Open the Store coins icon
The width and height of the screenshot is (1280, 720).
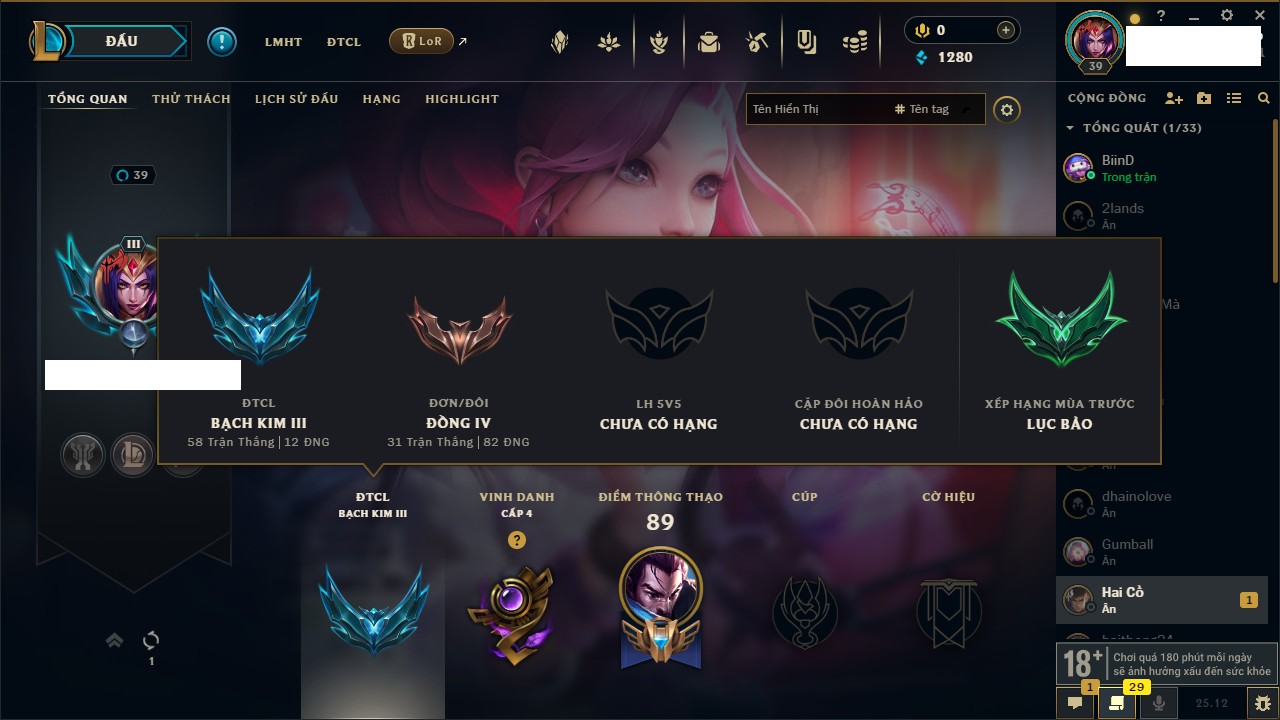[854, 42]
